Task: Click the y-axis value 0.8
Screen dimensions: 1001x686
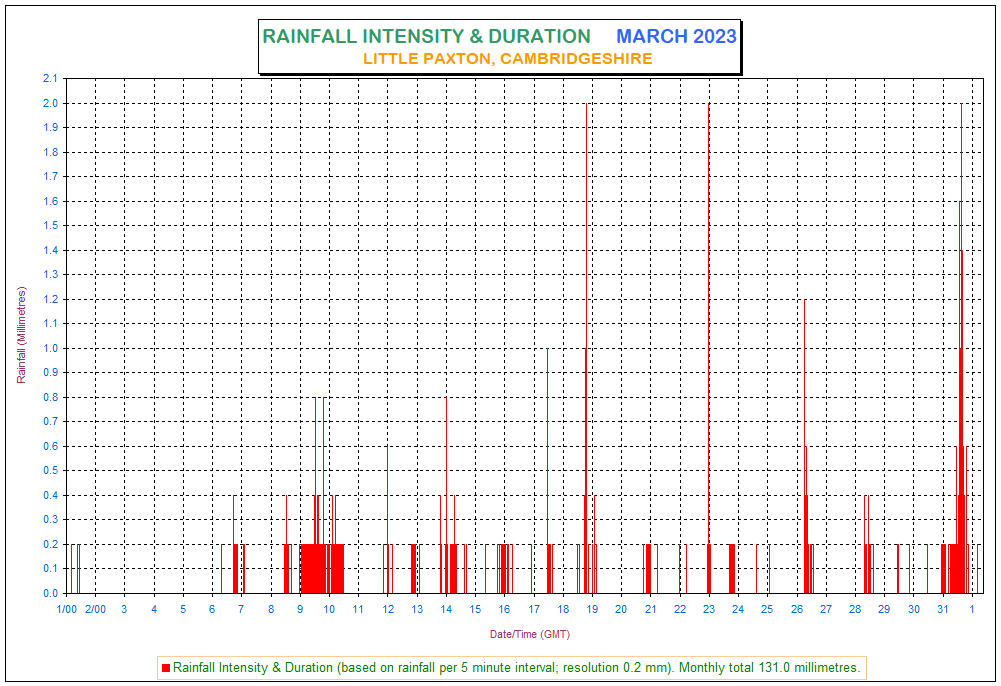Action: point(50,397)
